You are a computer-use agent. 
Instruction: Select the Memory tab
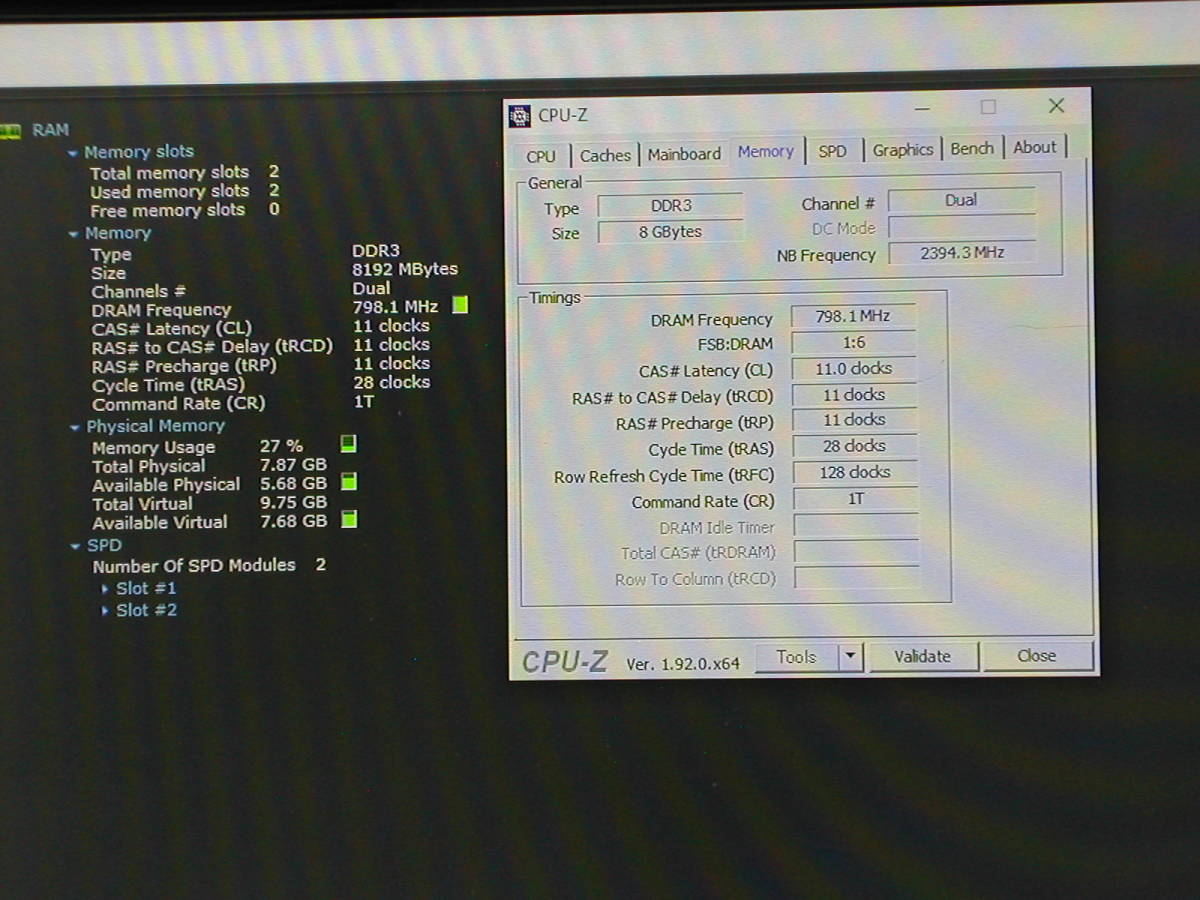tap(766, 151)
